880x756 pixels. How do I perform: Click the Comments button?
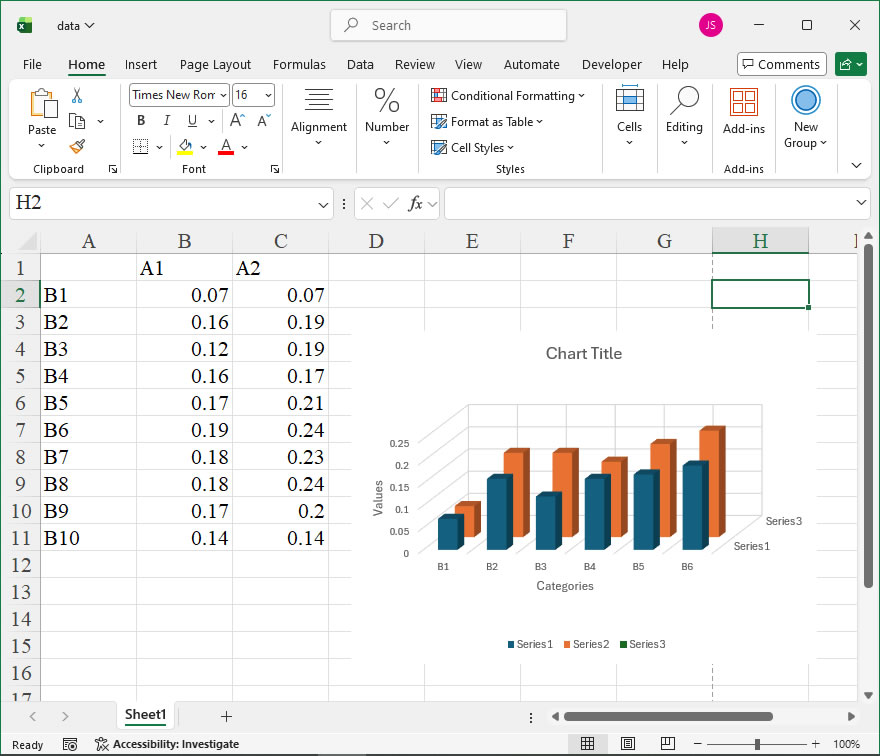pos(781,64)
